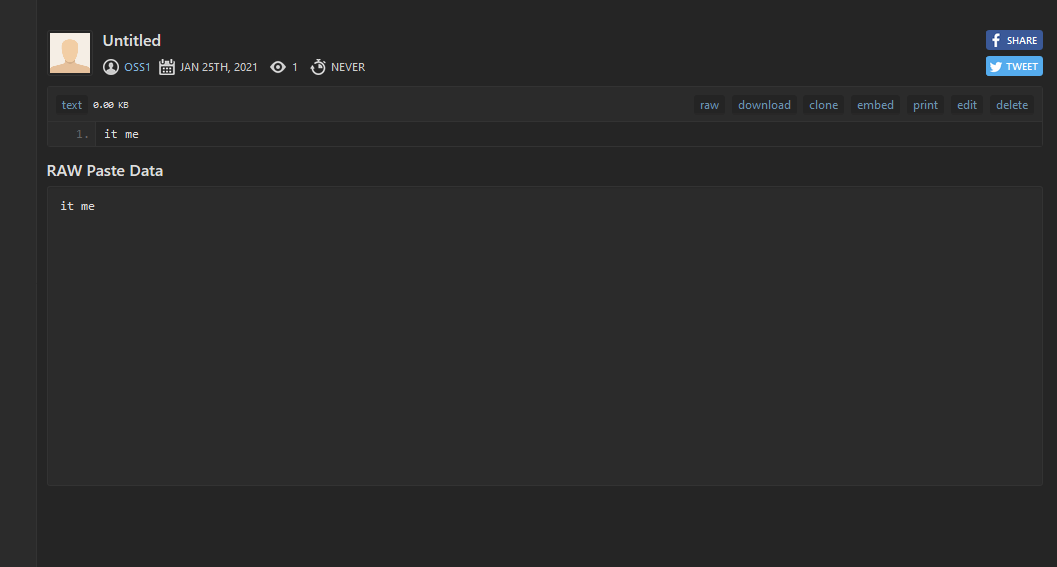This screenshot has width=1057, height=567.
Task: Click the line number 1
Action: pos(82,134)
